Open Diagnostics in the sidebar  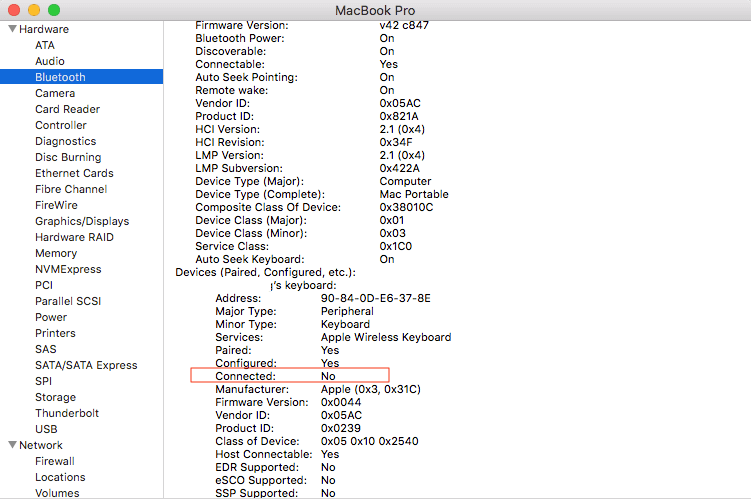66,141
